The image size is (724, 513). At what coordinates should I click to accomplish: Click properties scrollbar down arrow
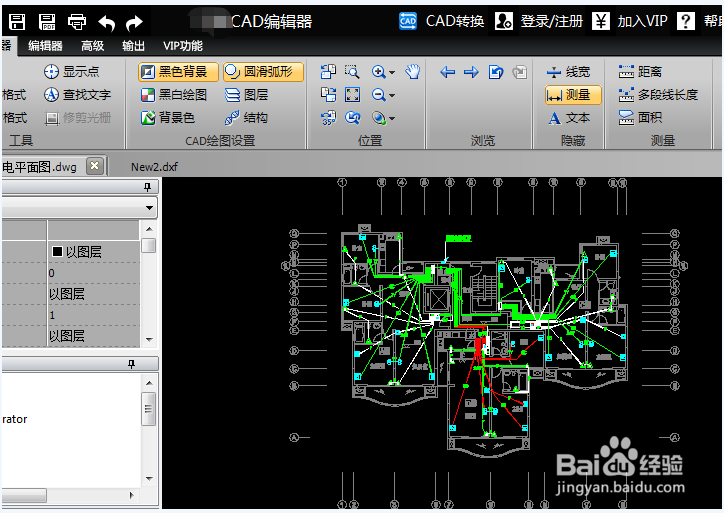point(149,339)
